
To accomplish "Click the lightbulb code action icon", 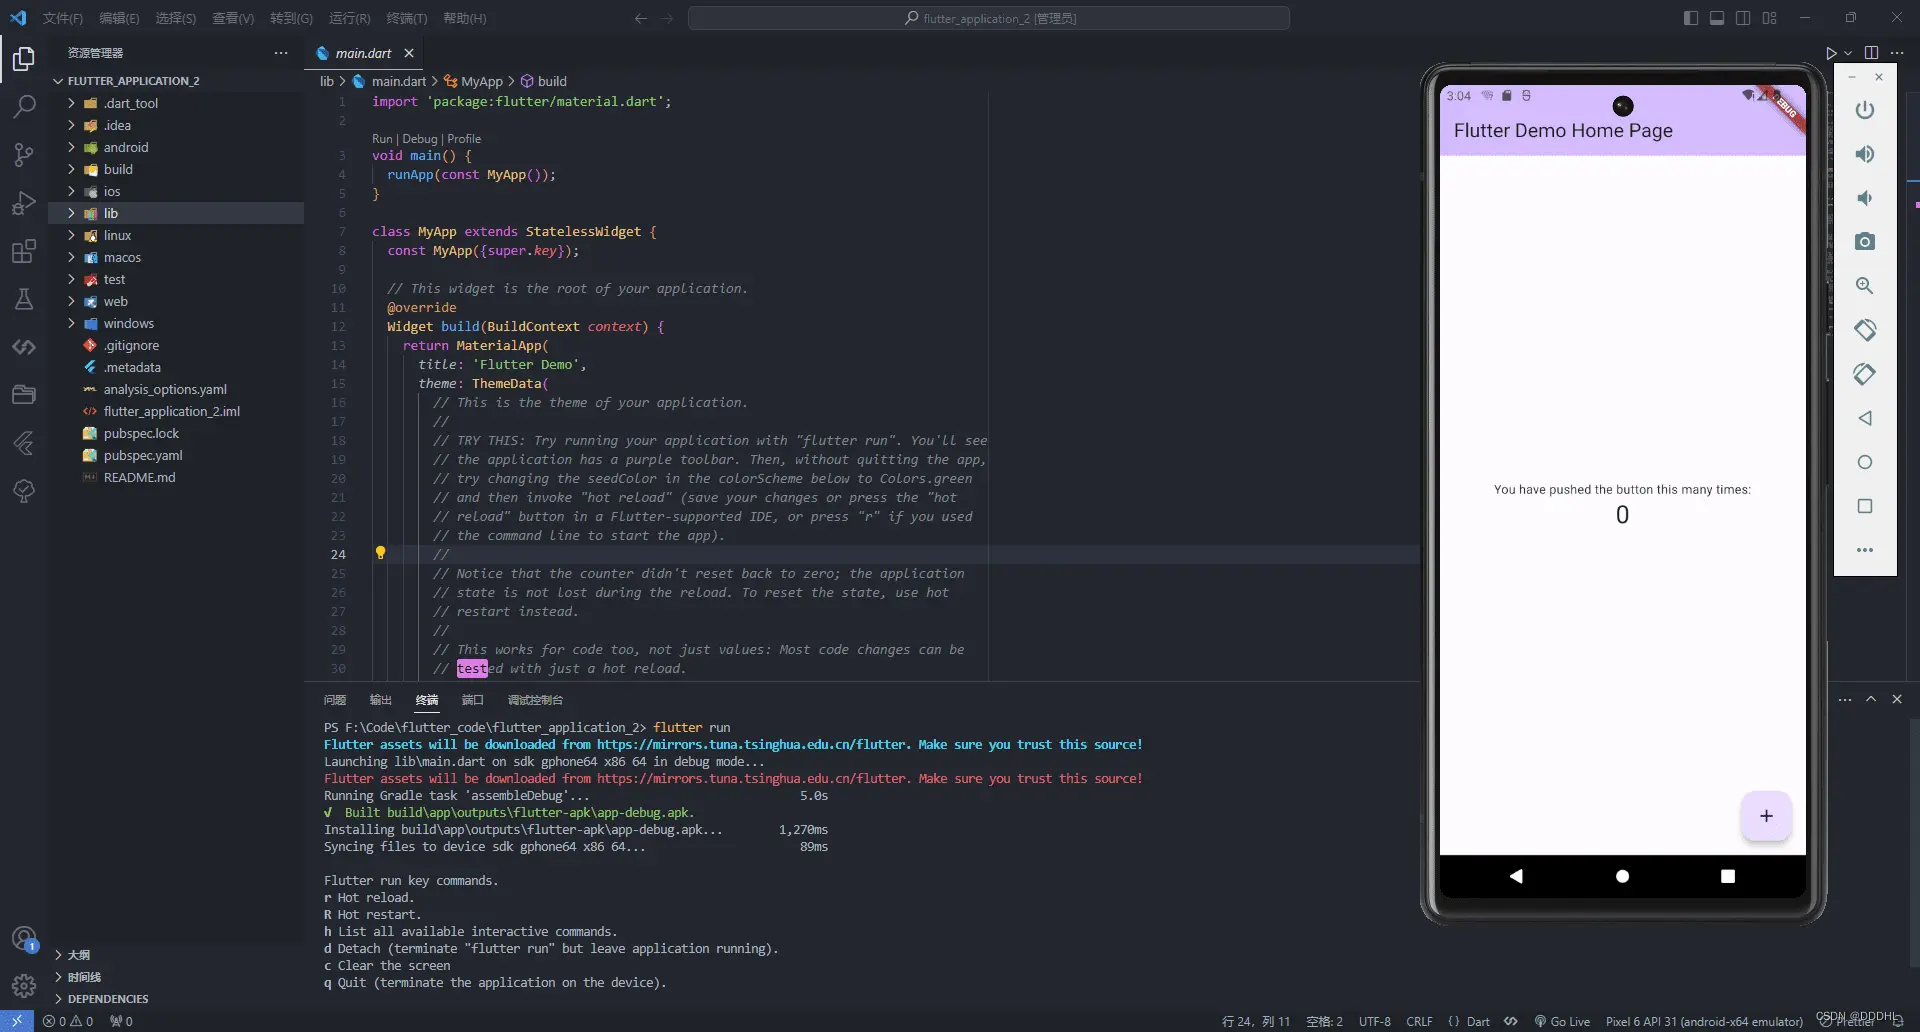I will coord(380,553).
